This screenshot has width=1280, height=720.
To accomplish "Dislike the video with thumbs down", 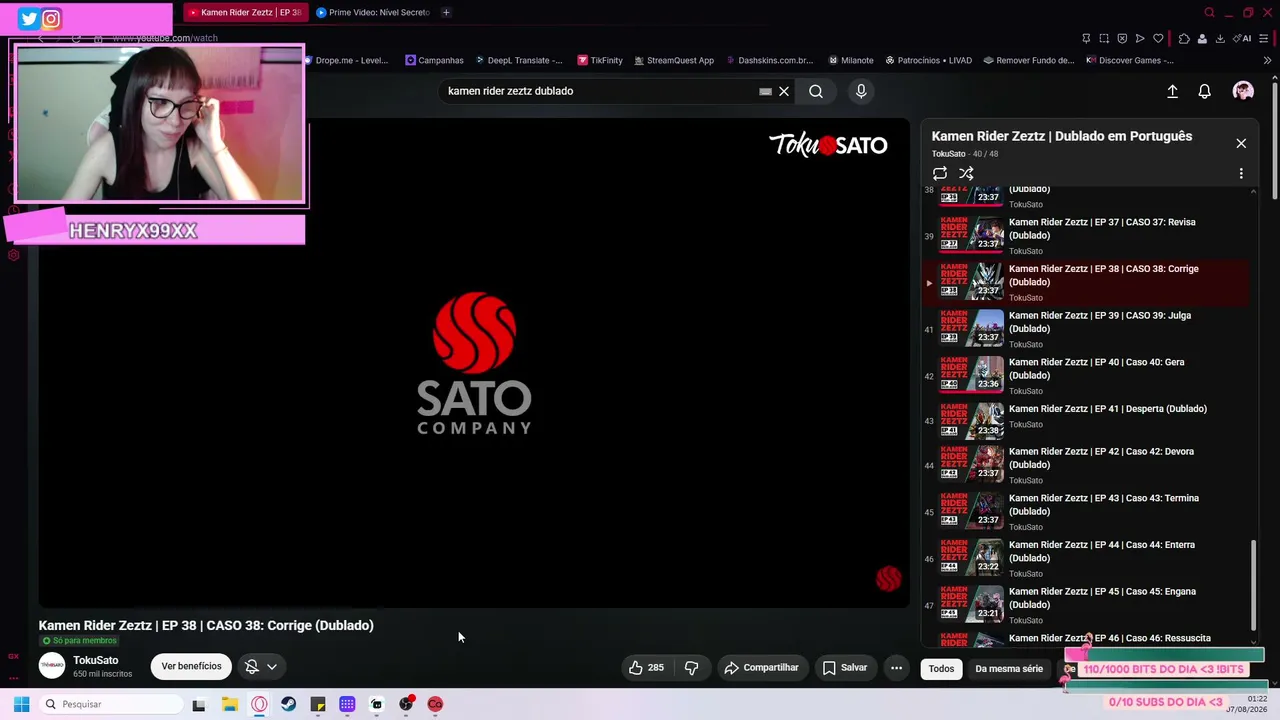I will pos(691,667).
